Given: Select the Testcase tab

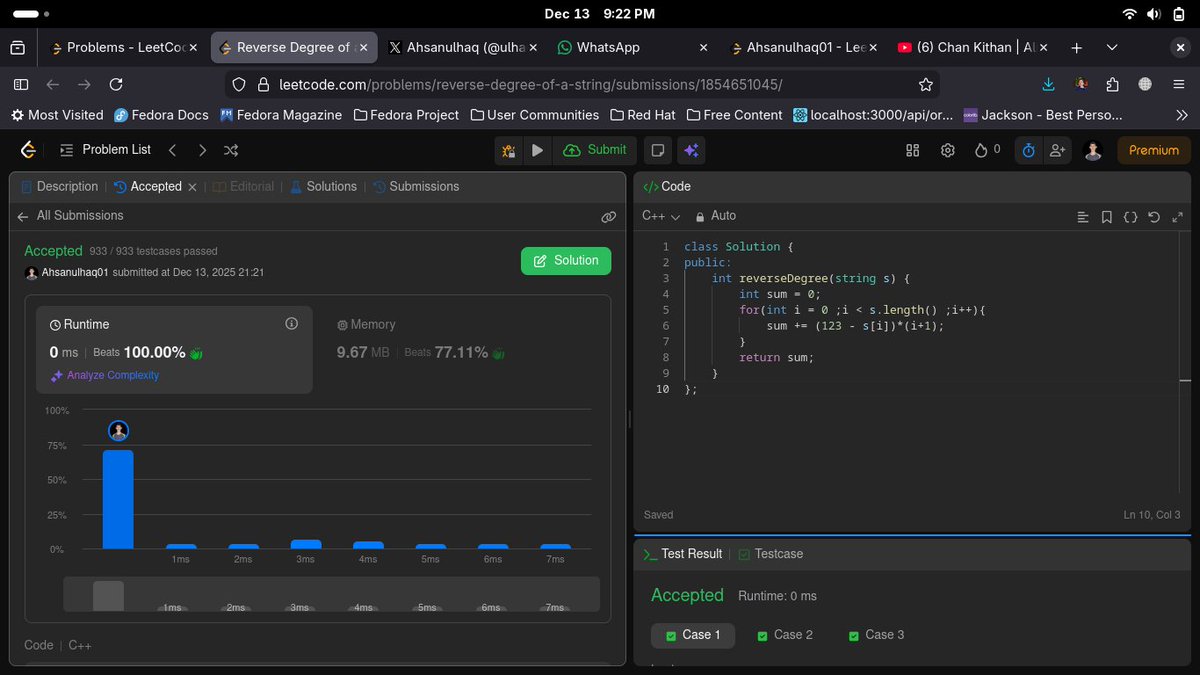Looking at the screenshot, I should [770, 554].
